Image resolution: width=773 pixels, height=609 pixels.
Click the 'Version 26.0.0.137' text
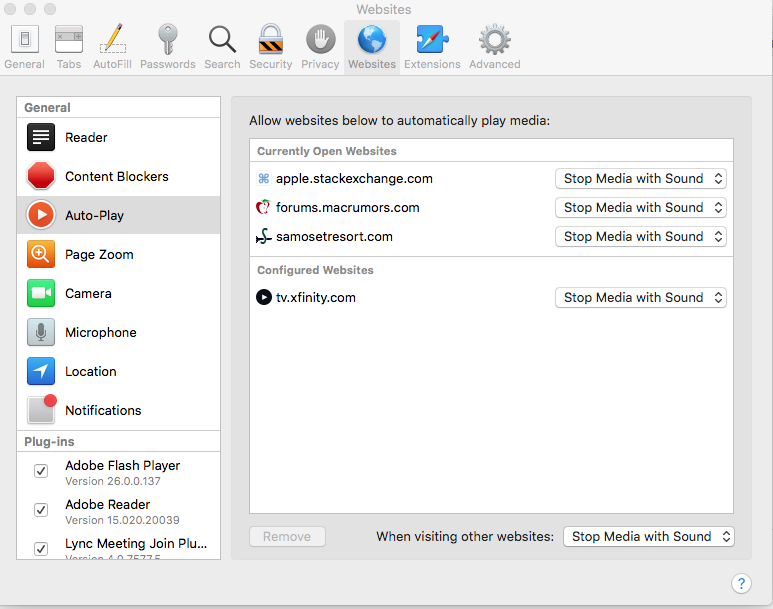click(113, 481)
